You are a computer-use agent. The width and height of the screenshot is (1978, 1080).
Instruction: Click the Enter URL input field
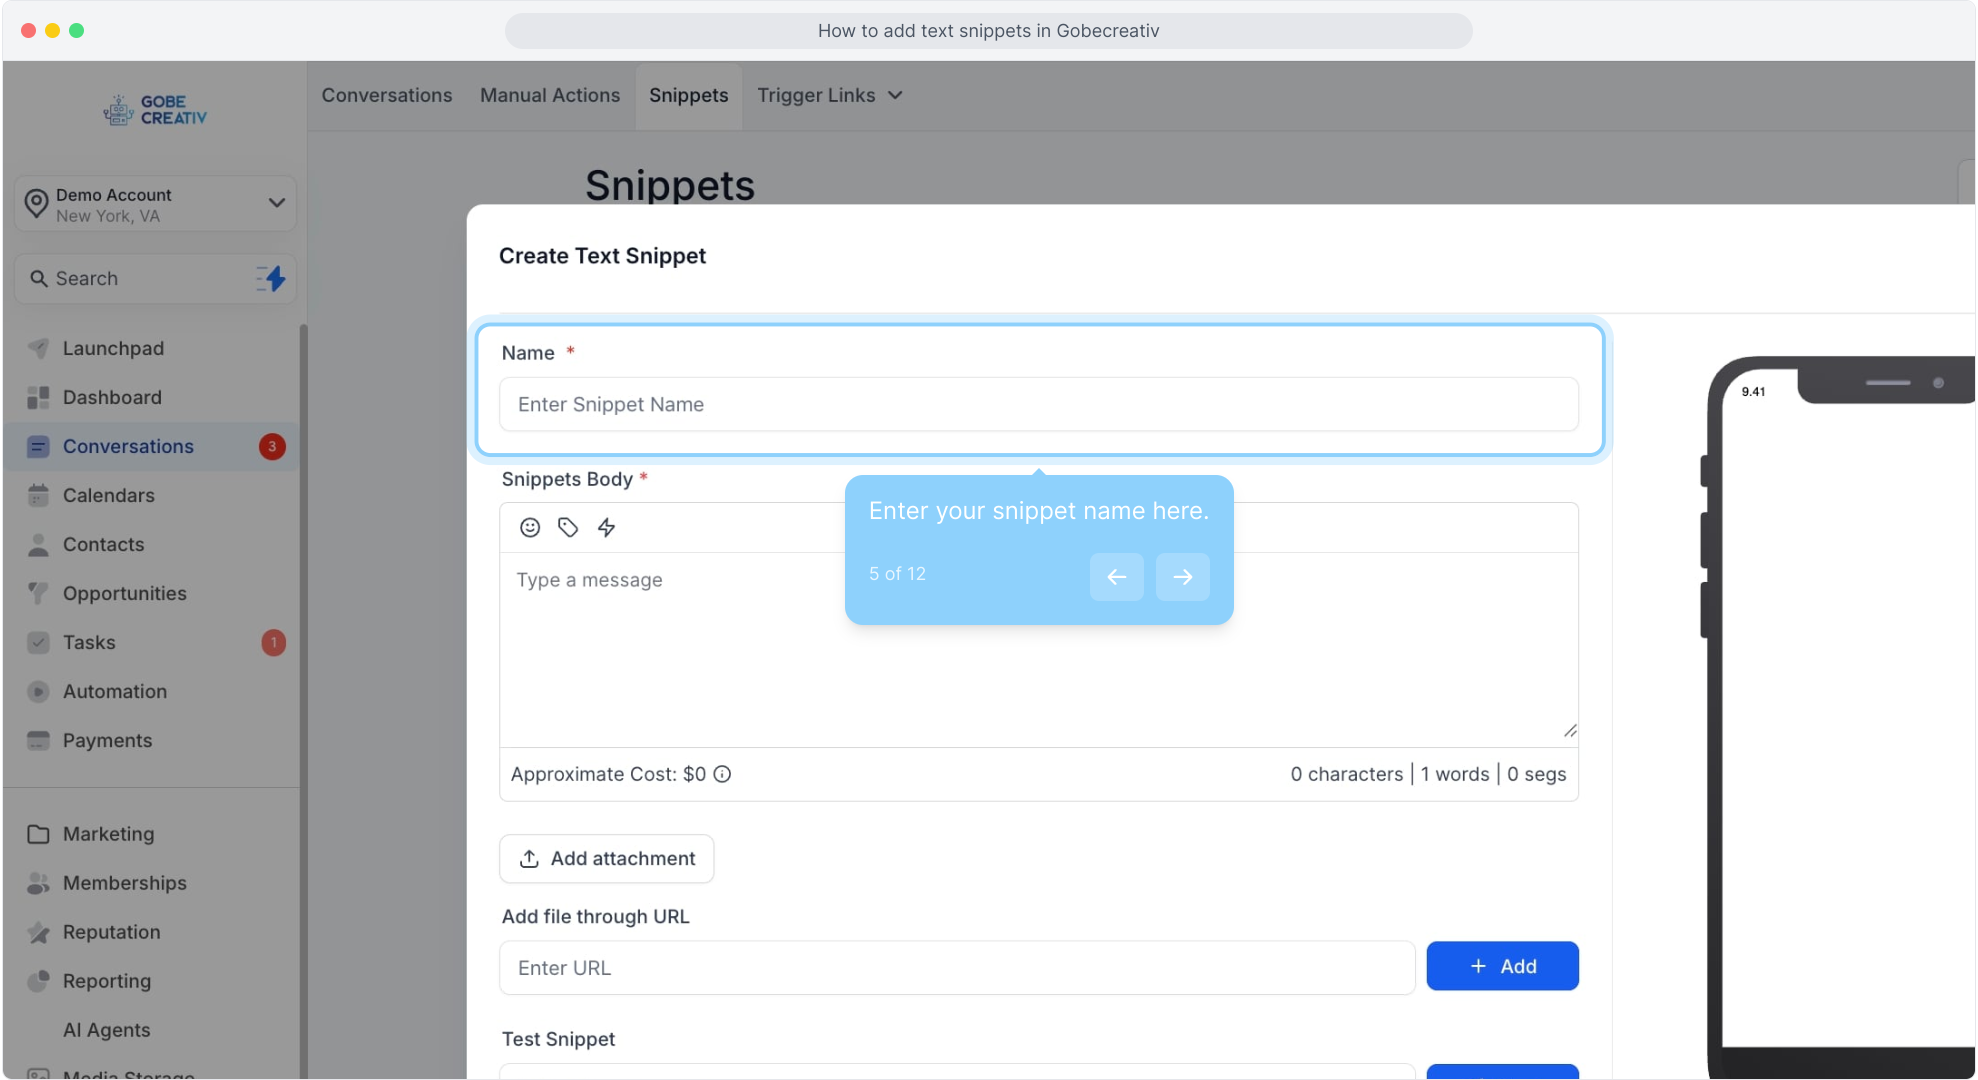pyautogui.click(x=956, y=968)
